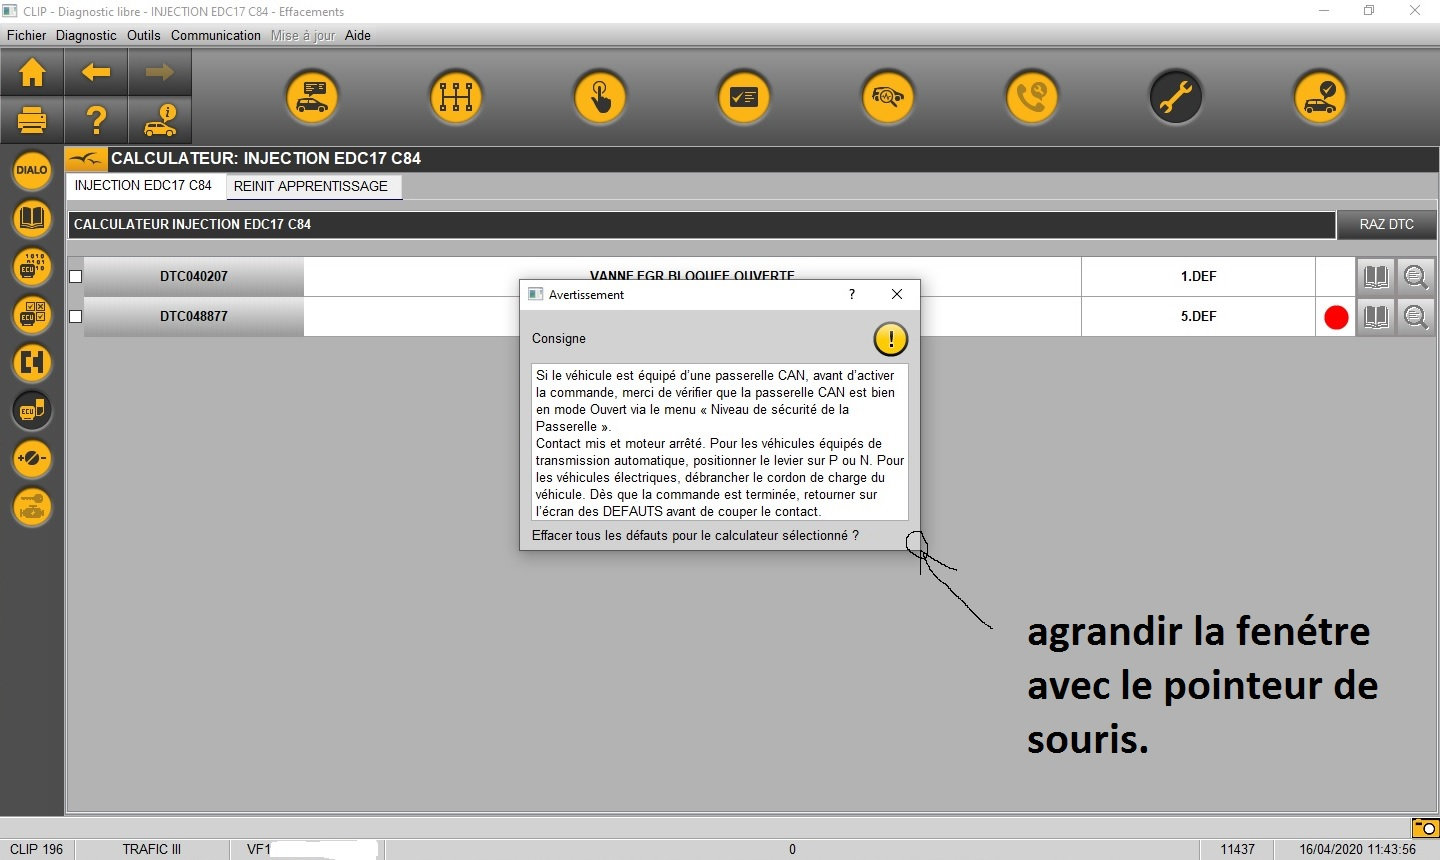Image resolution: width=1440 pixels, height=860 pixels.
Task: Open the plus-minus sidebar icon
Action: click(32, 459)
